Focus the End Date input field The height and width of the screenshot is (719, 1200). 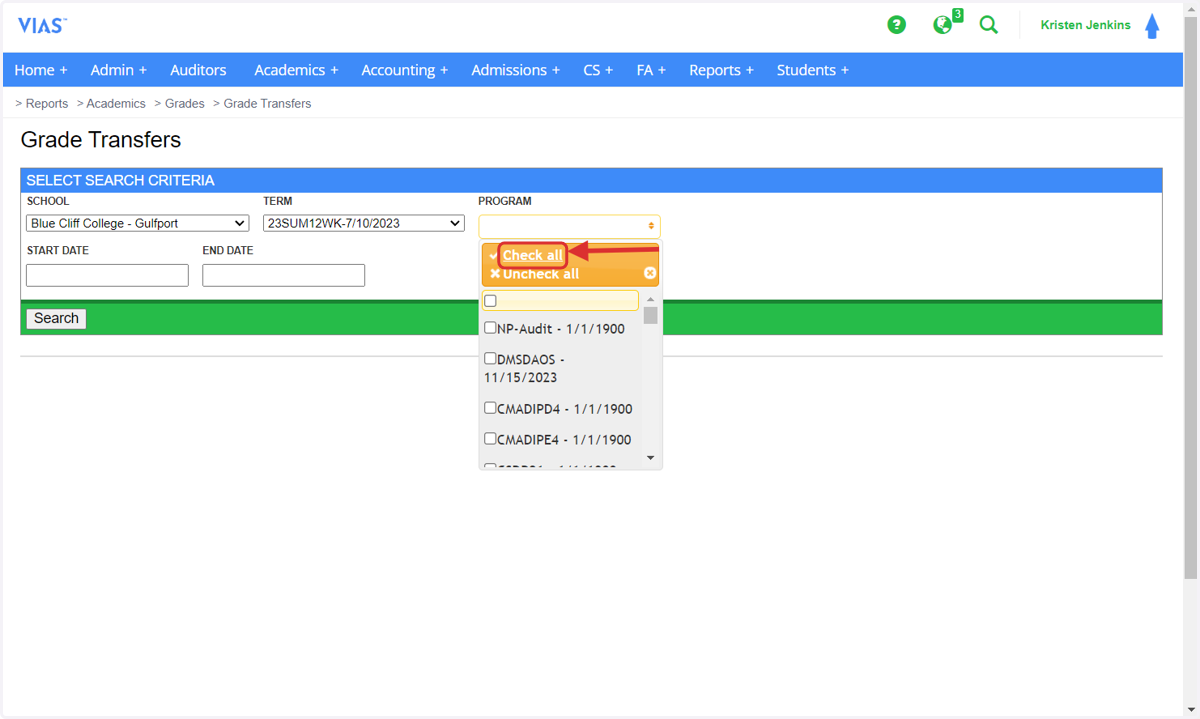(283, 275)
